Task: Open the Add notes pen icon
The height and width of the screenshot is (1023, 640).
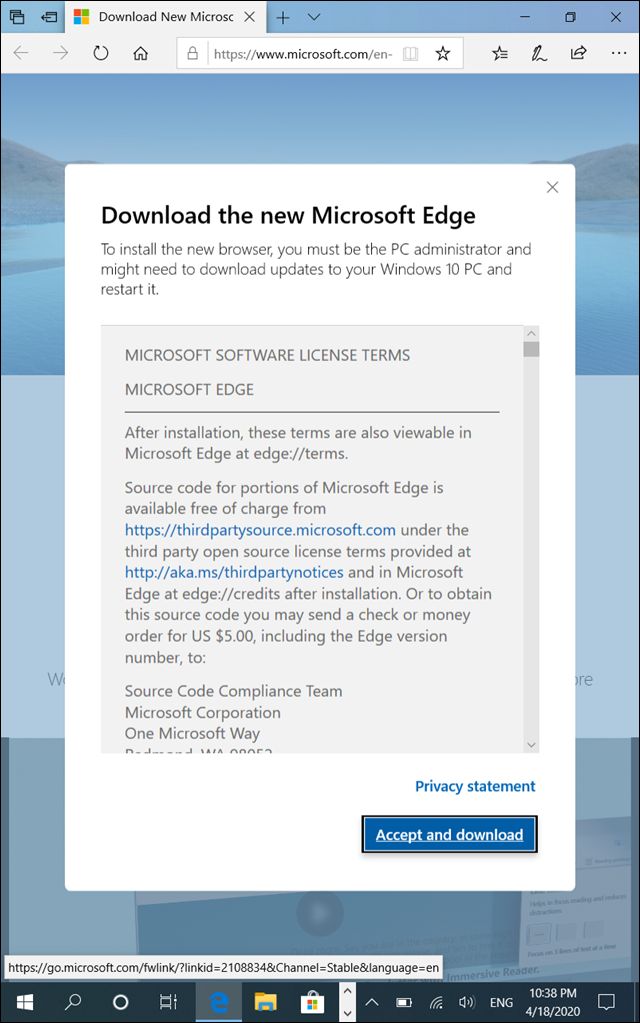Action: (539, 53)
